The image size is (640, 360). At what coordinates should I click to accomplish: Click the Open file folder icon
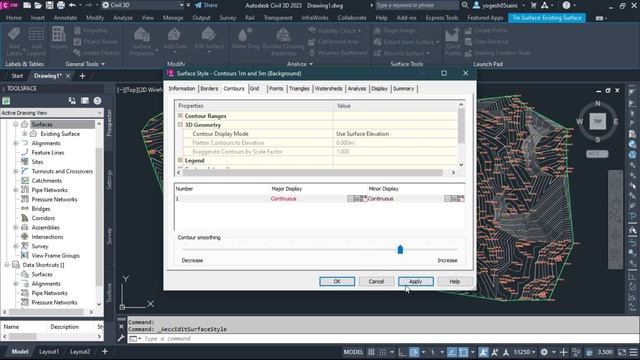38,5
